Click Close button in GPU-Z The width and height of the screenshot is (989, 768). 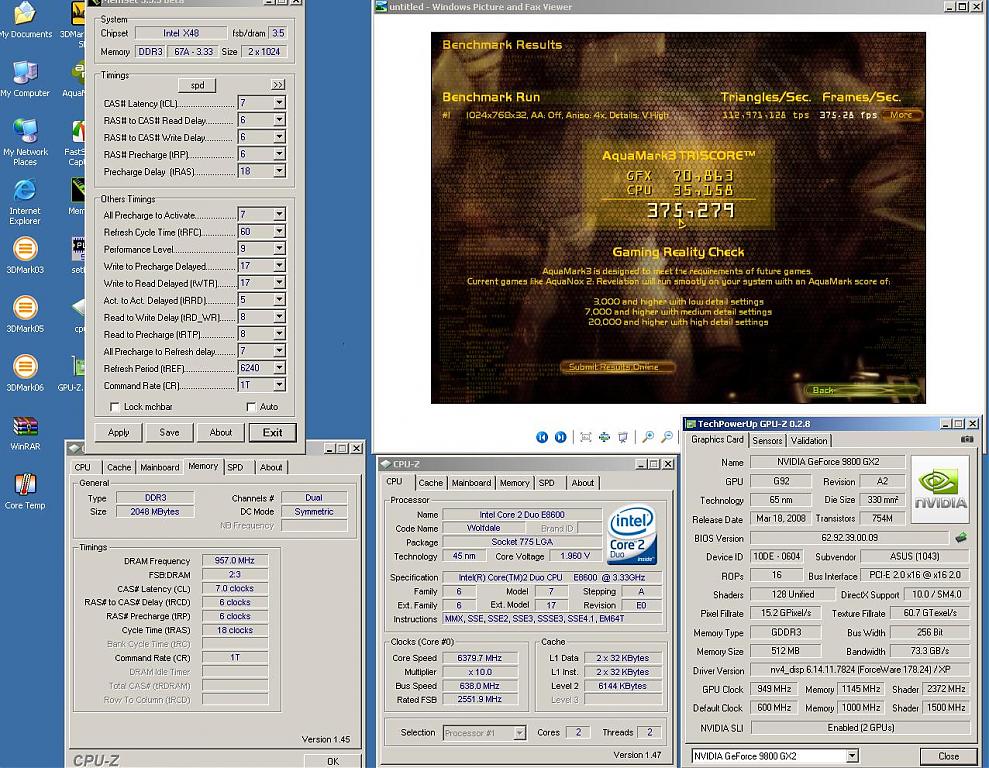[948, 756]
